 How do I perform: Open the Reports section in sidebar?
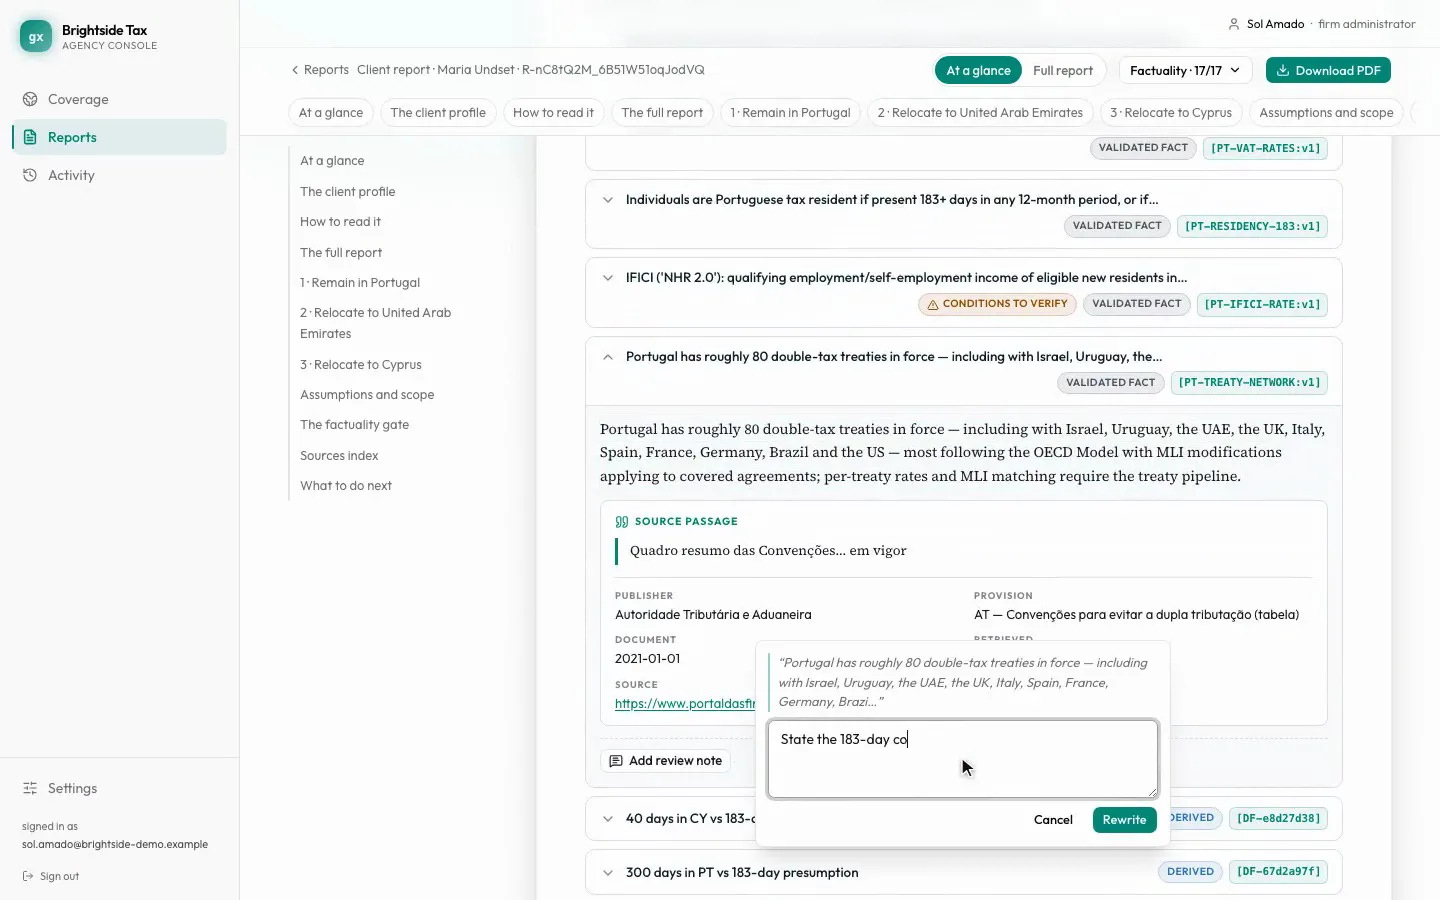click(x=119, y=137)
